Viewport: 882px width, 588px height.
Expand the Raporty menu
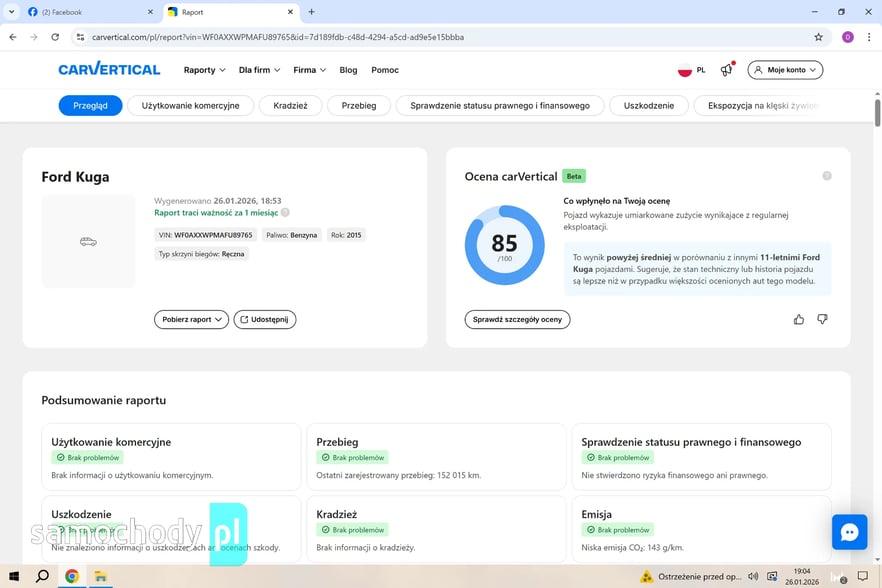[205, 70]
